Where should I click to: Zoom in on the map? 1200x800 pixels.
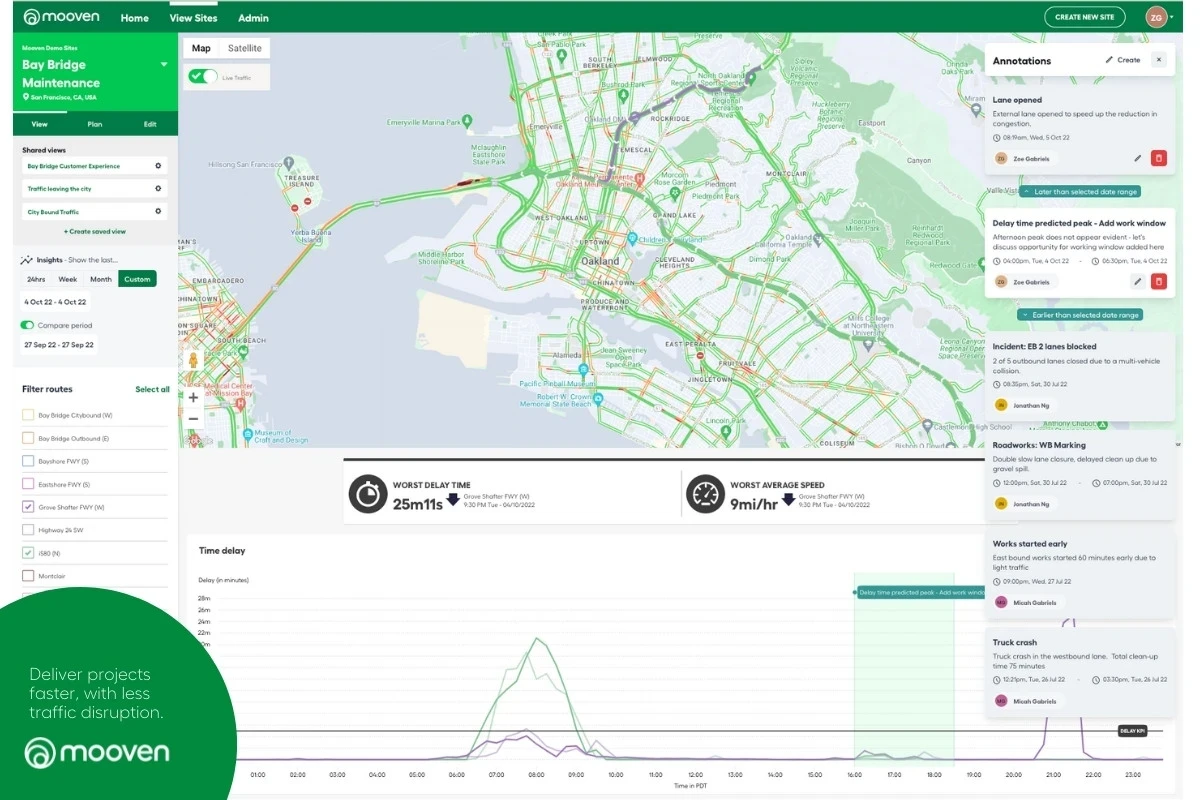193,397
